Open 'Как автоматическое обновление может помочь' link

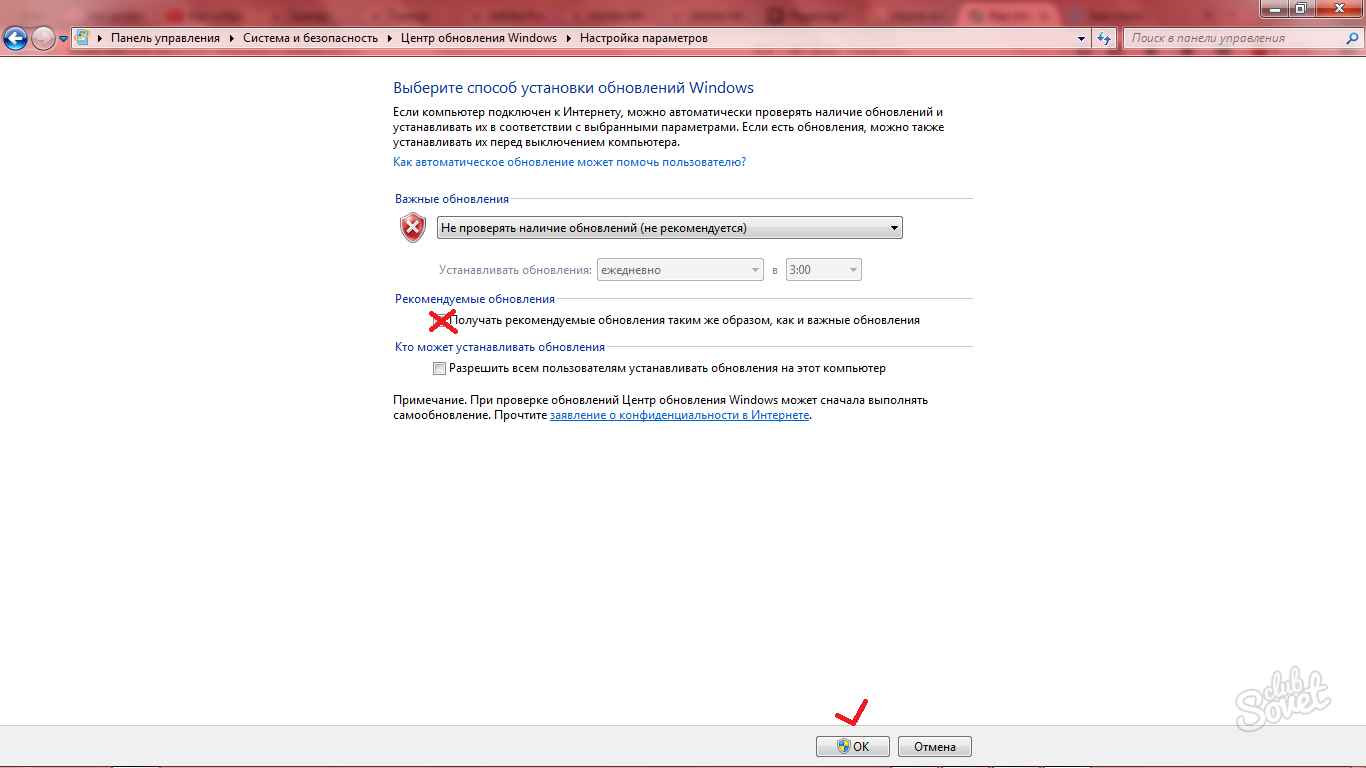(569, 162)
